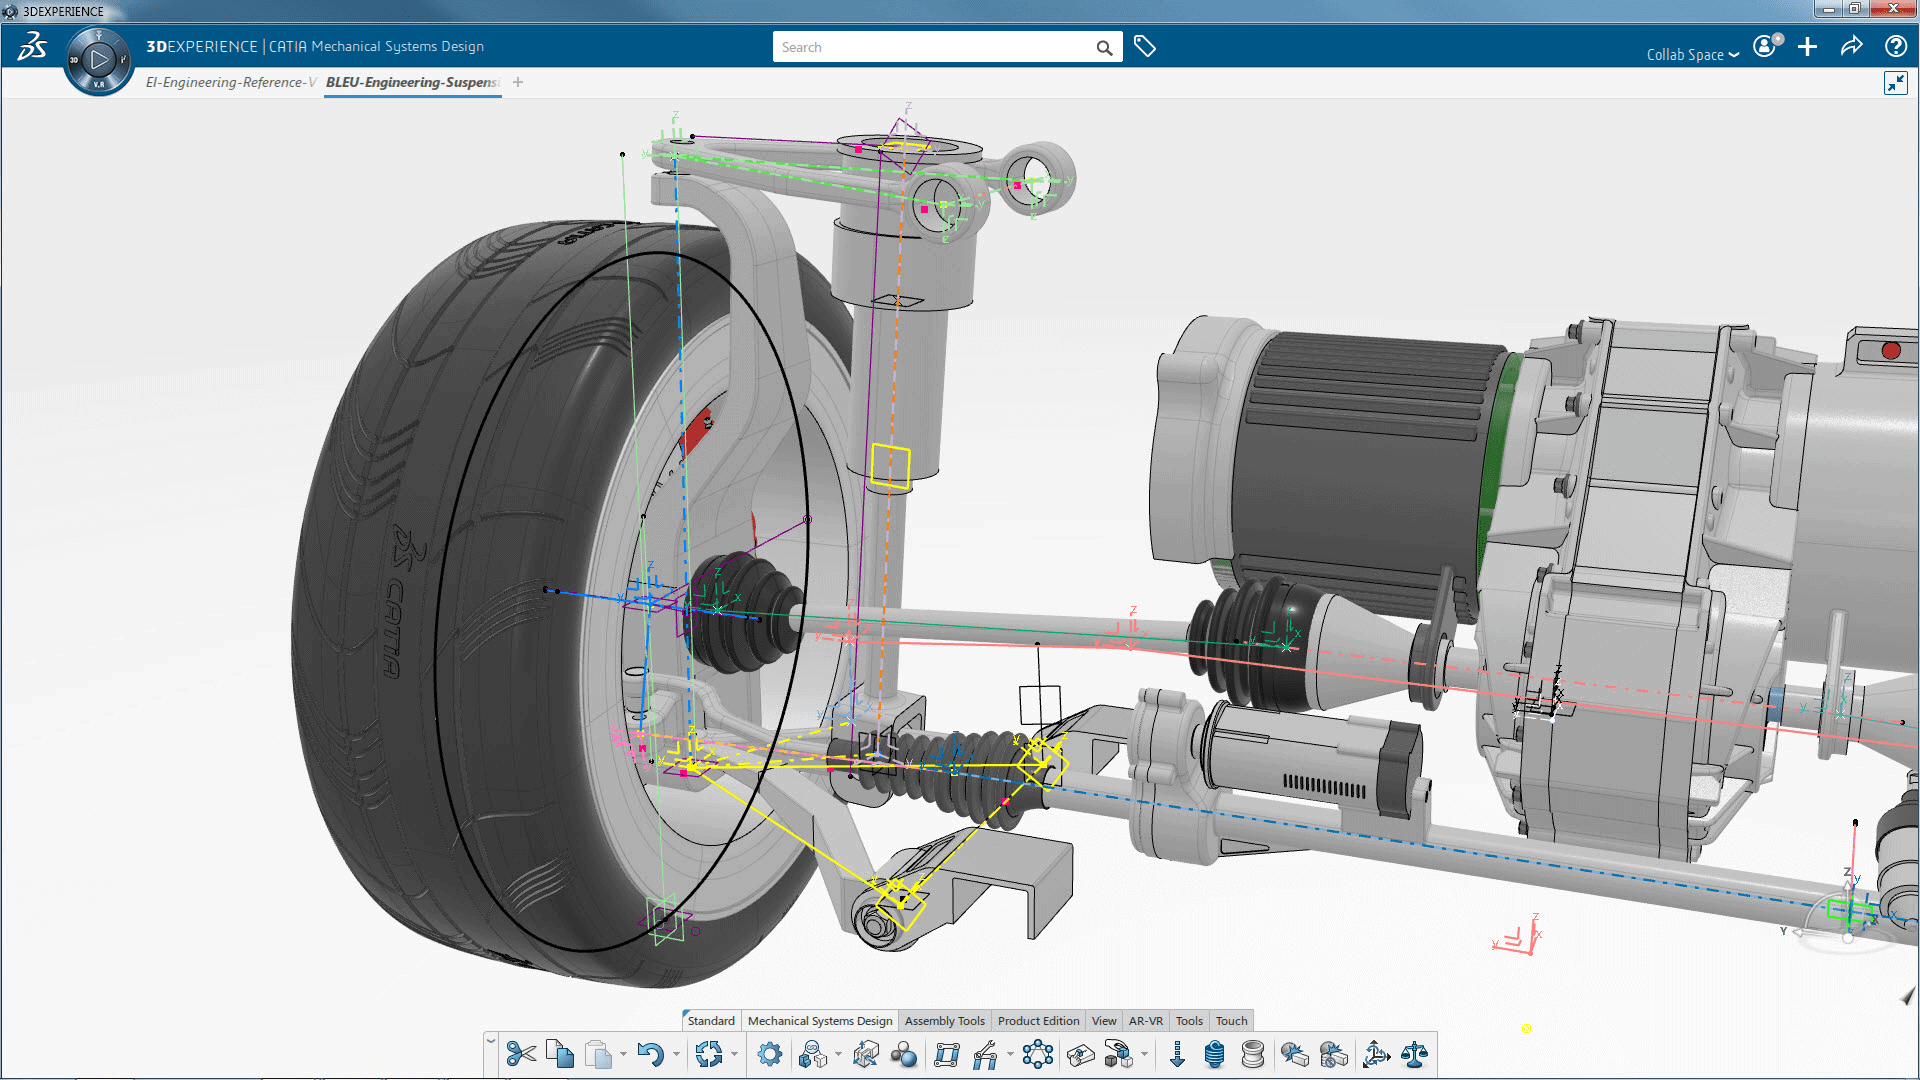The width and height of the screenshot is (1920, 1080).
Task: Click the Paste clipboard icon
Action: click(x=598, y=1054)
